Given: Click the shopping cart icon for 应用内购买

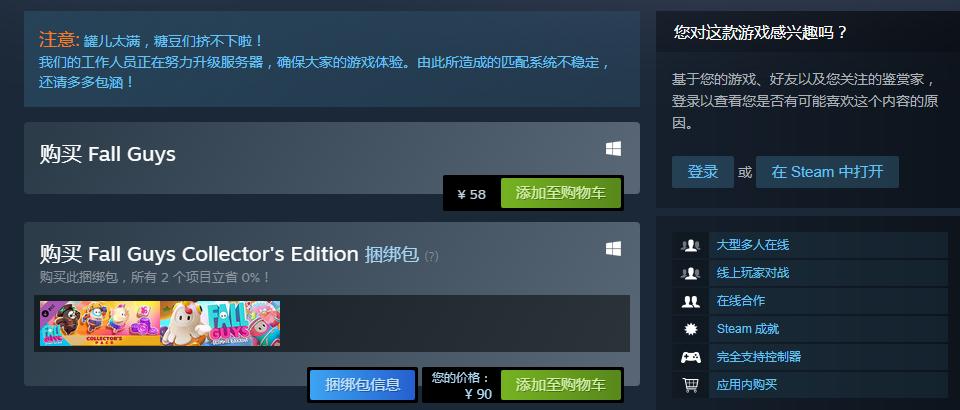Looking at the screenshot, I should (x=691, y=385).
